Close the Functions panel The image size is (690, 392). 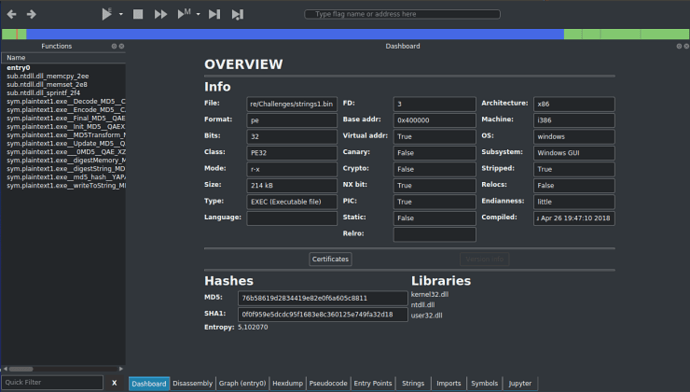(121, 46)
